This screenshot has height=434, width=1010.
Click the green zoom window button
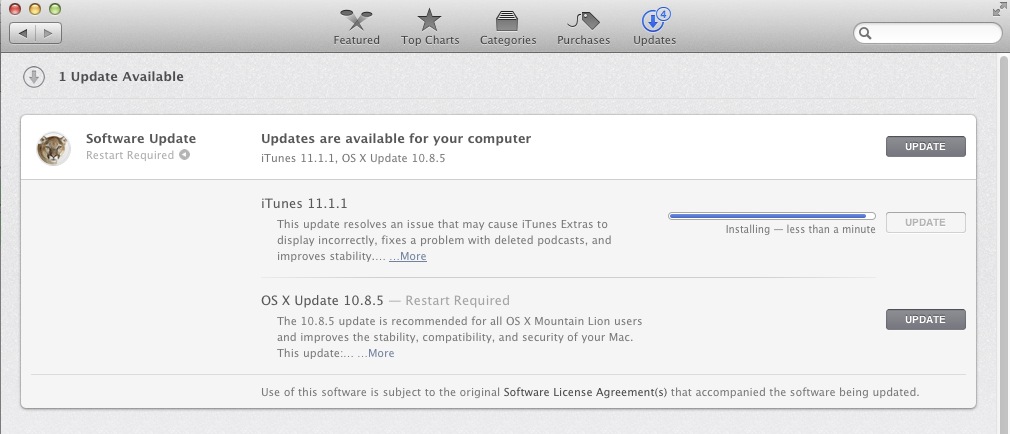[x=55, y=9]
